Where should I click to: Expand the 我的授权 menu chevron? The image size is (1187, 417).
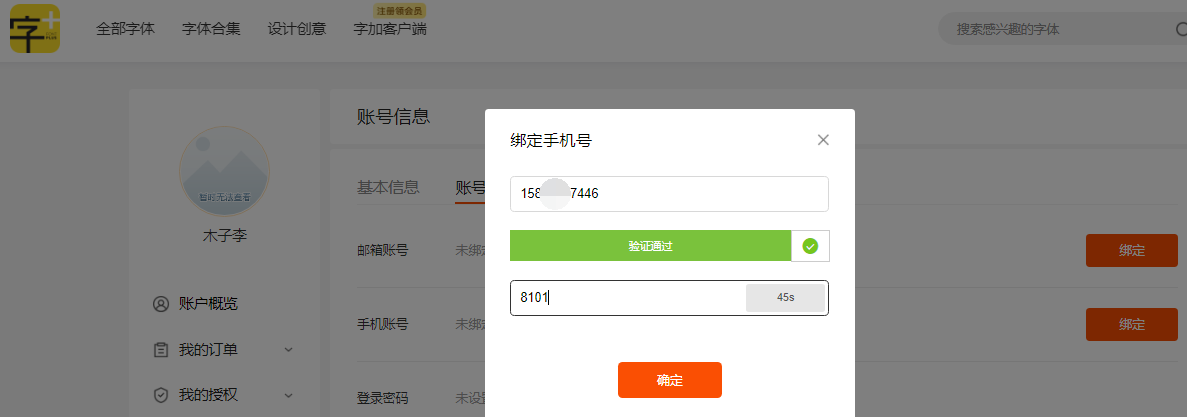point(289,395)
